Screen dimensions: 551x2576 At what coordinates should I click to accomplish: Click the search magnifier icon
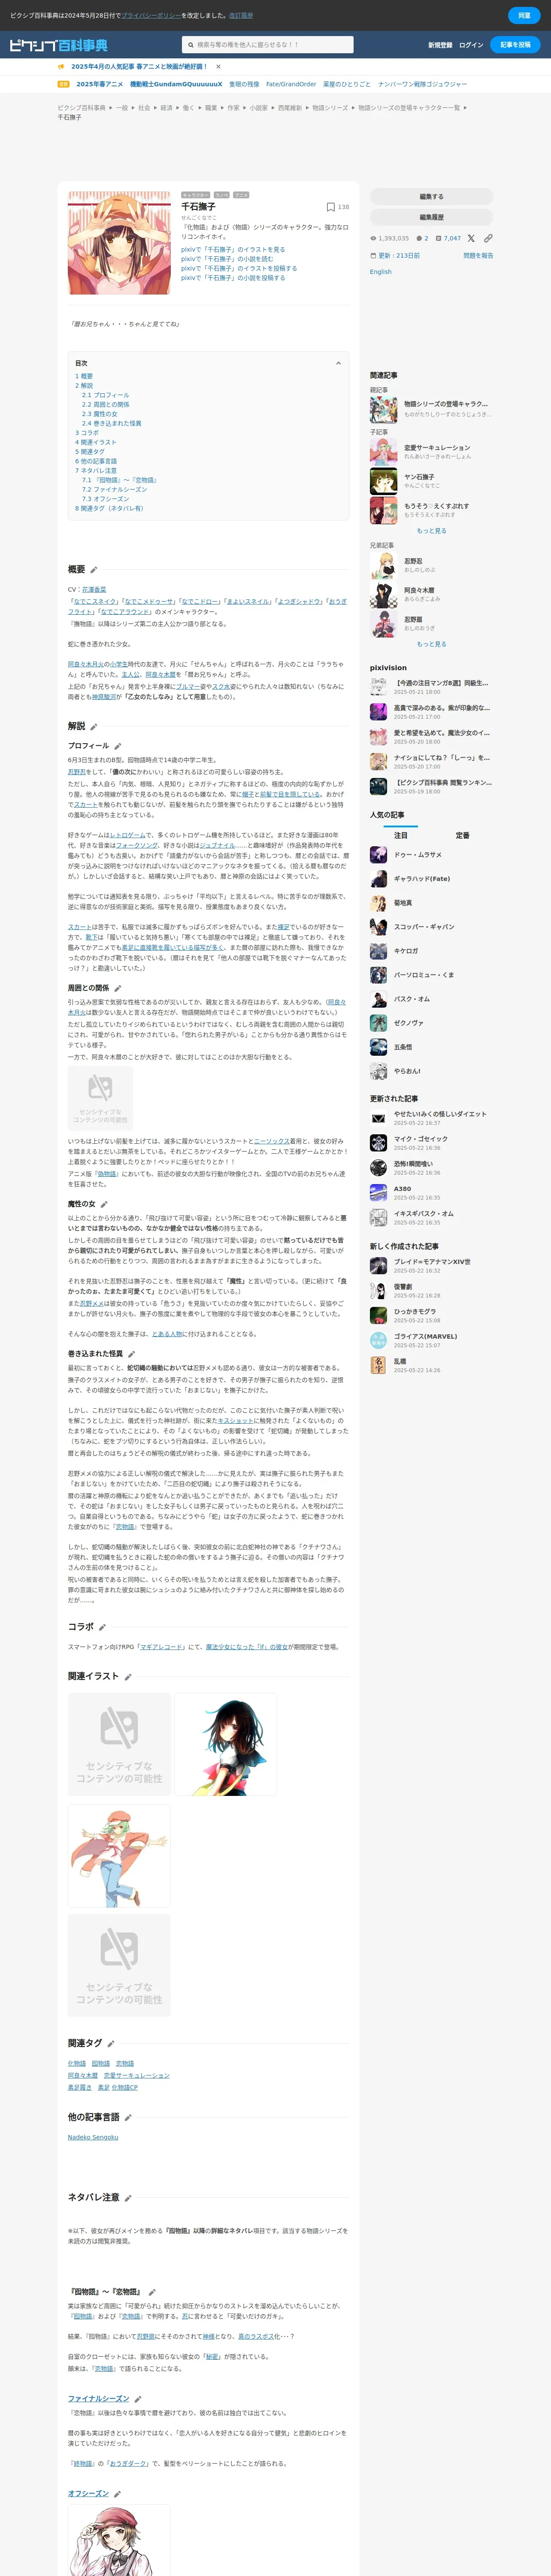[x=190, y=45]
